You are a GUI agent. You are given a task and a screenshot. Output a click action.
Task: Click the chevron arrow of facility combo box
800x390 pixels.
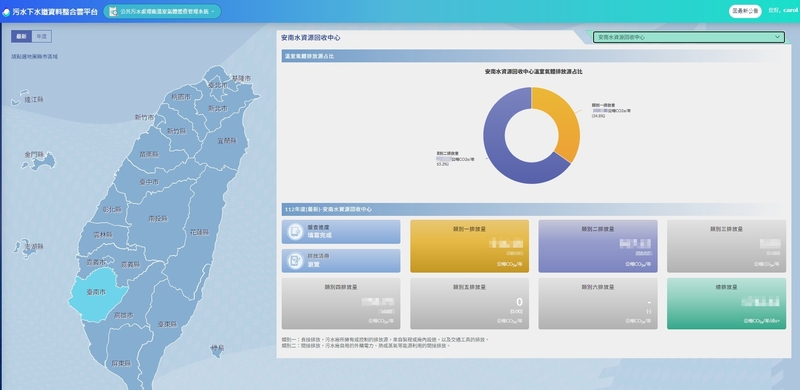point(778,37)
